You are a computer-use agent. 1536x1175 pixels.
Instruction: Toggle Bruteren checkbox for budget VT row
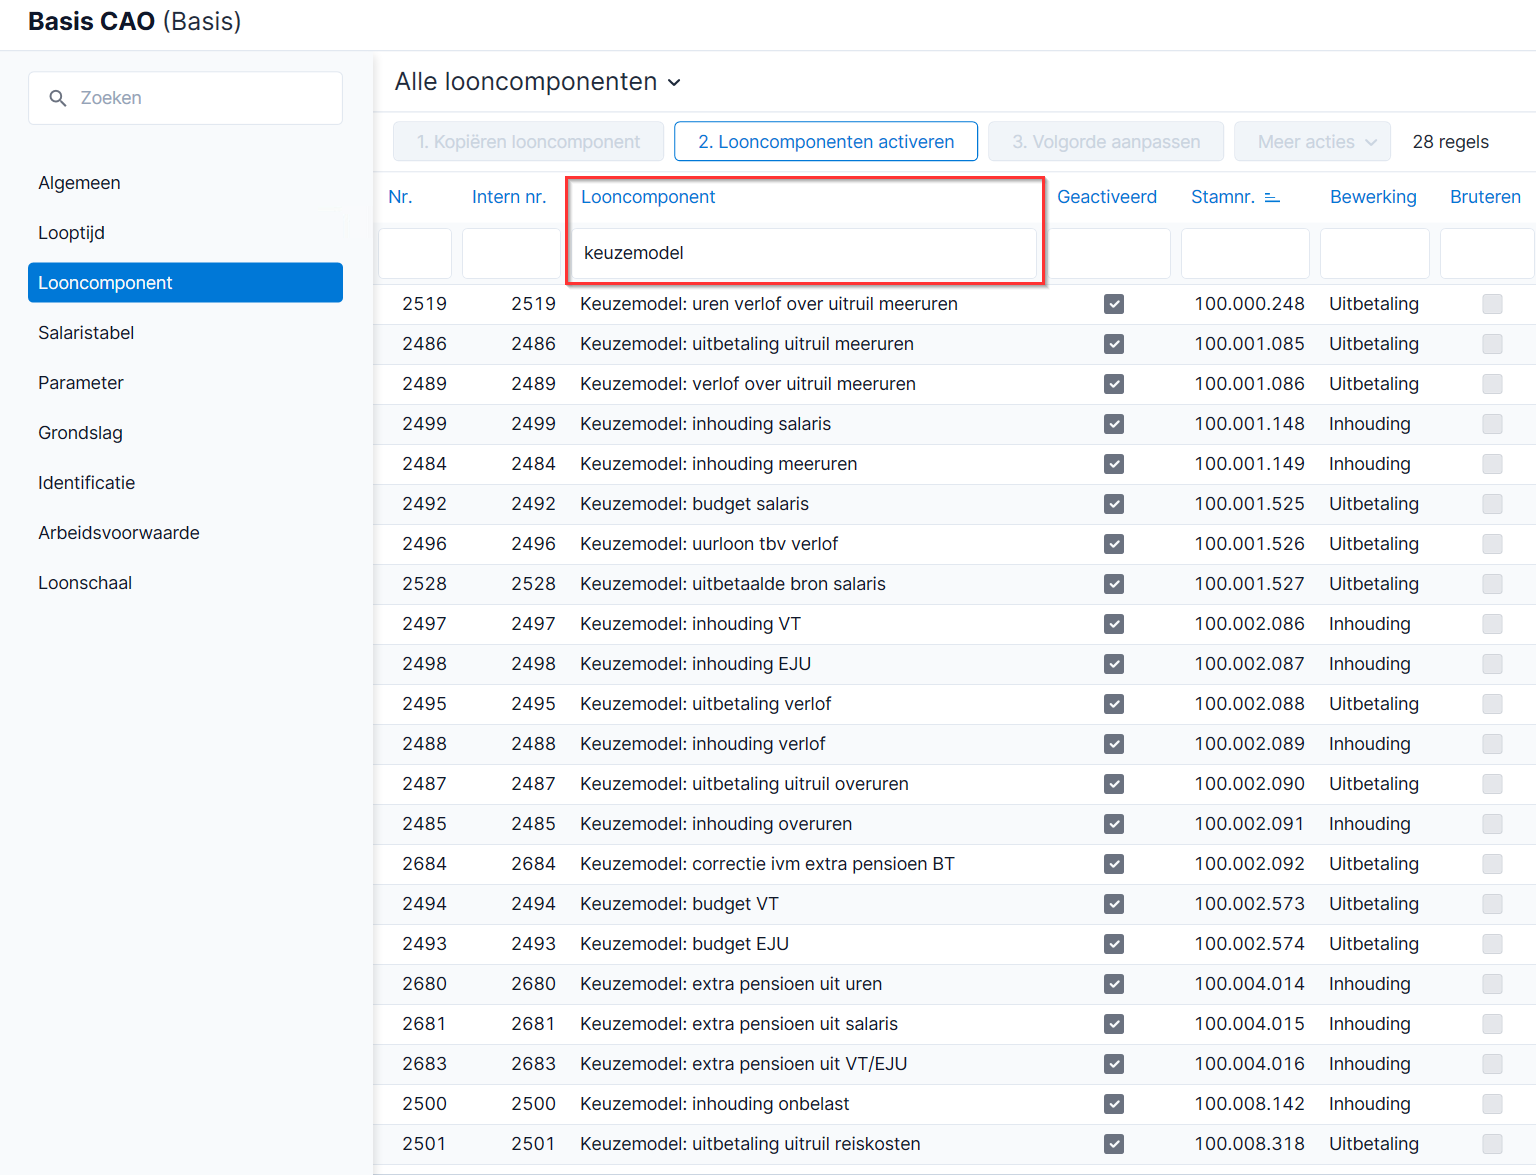point(1493,904)
